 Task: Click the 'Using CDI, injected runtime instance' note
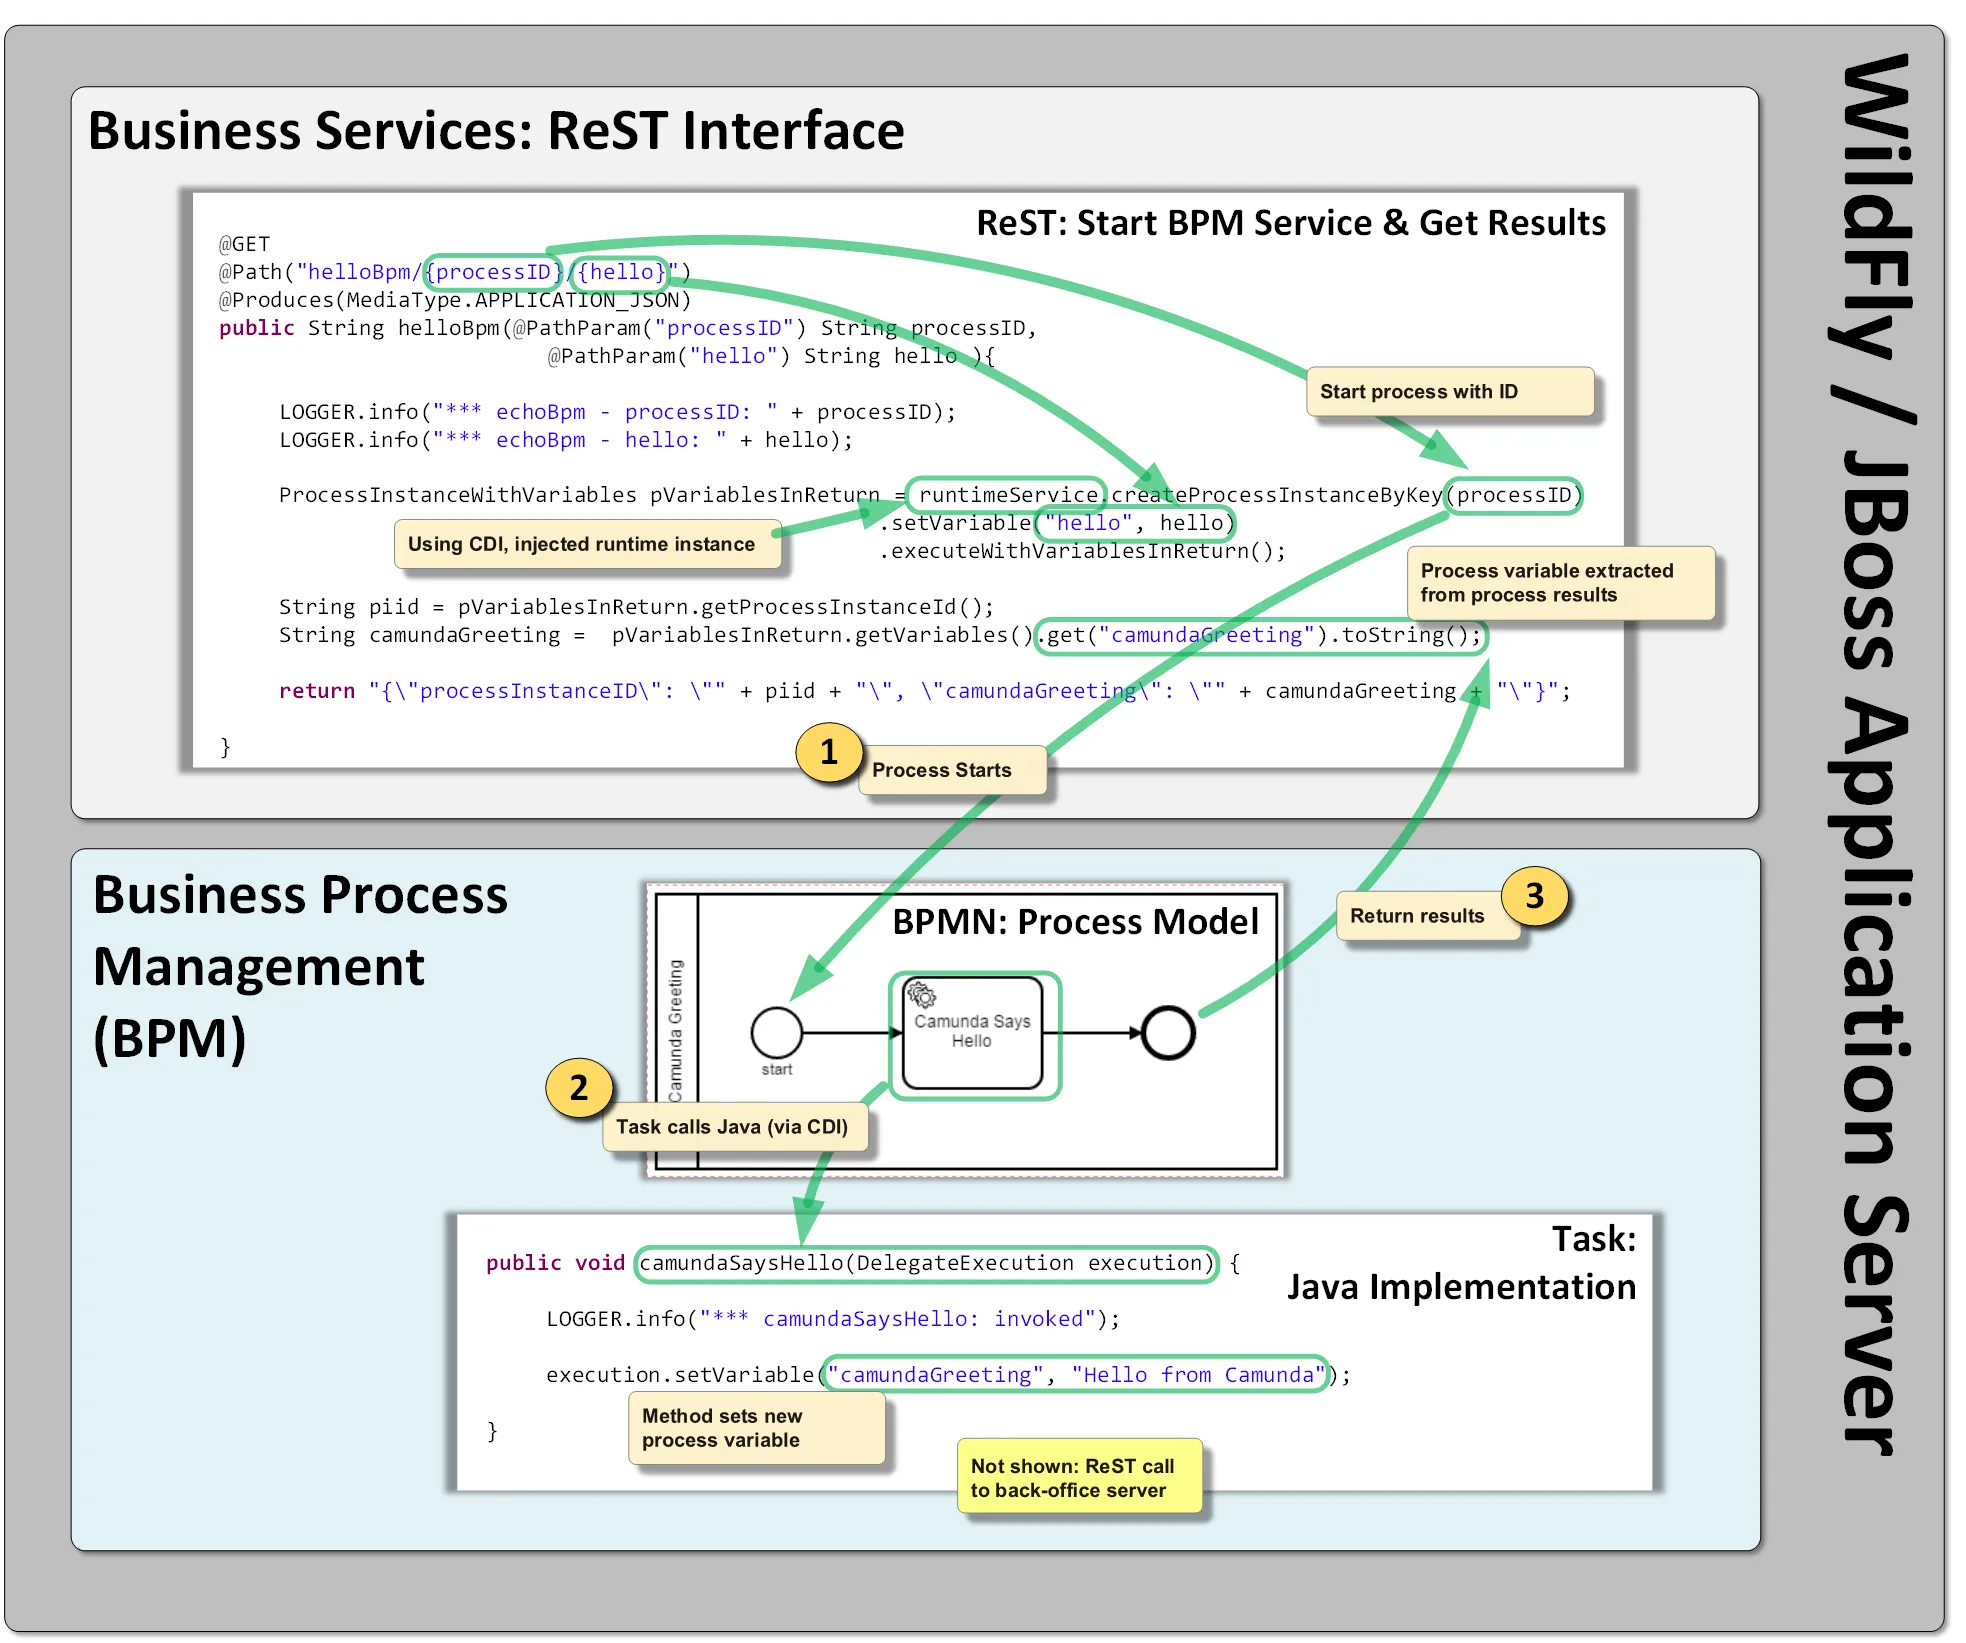[x=587, y=544]
